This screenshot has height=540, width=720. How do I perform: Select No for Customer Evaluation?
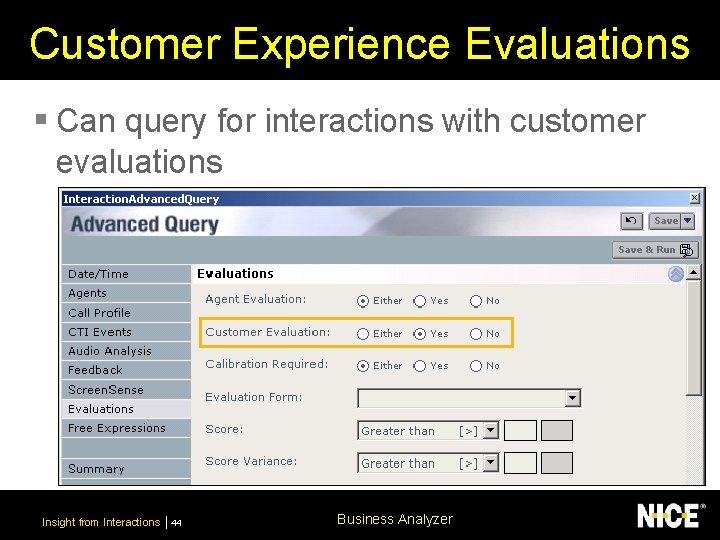pyautogui.click(x=476, y=334)
